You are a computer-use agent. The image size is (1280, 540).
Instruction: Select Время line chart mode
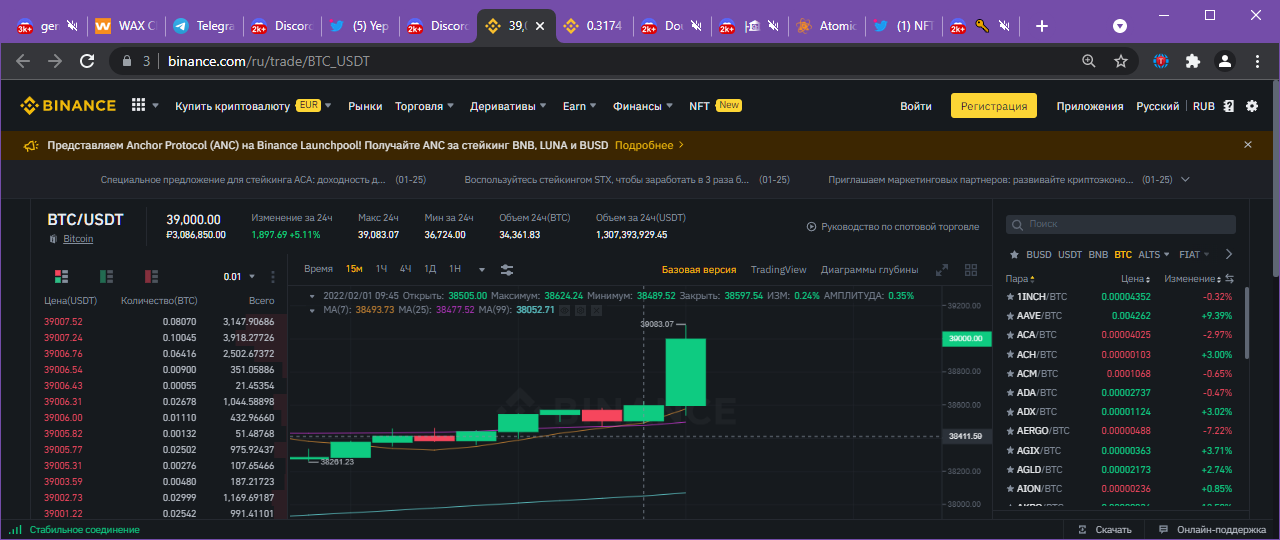pyautogui.click(x=318, y=269)
